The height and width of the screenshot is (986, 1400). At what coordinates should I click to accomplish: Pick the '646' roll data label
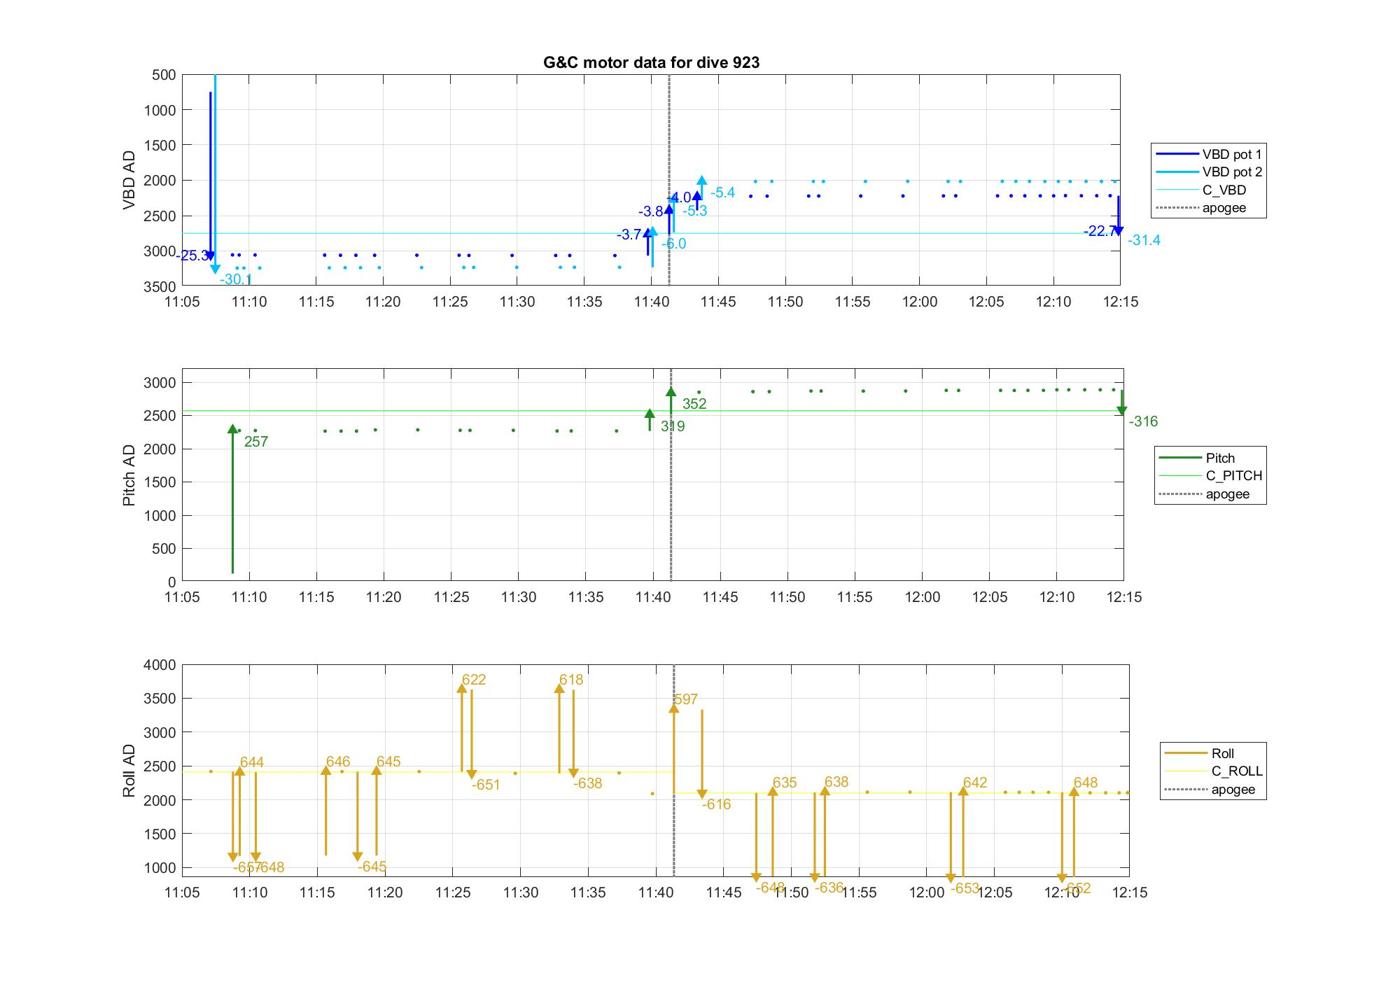[338, 762]
